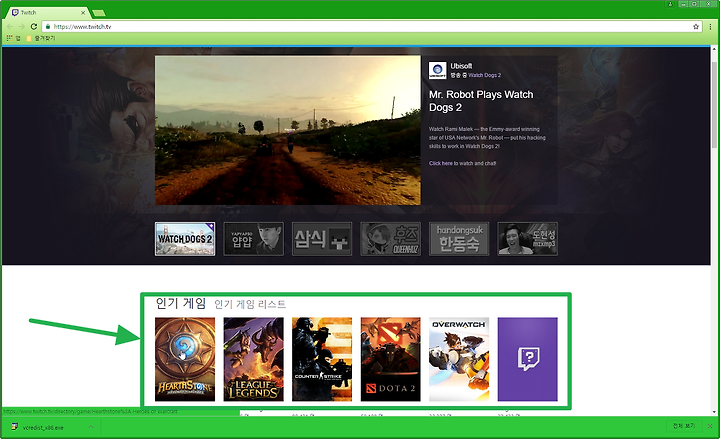Open the Counter-Strike game cover
This screenshot has height=439, width=720.
pyautogui.click(x=322, y=359)
